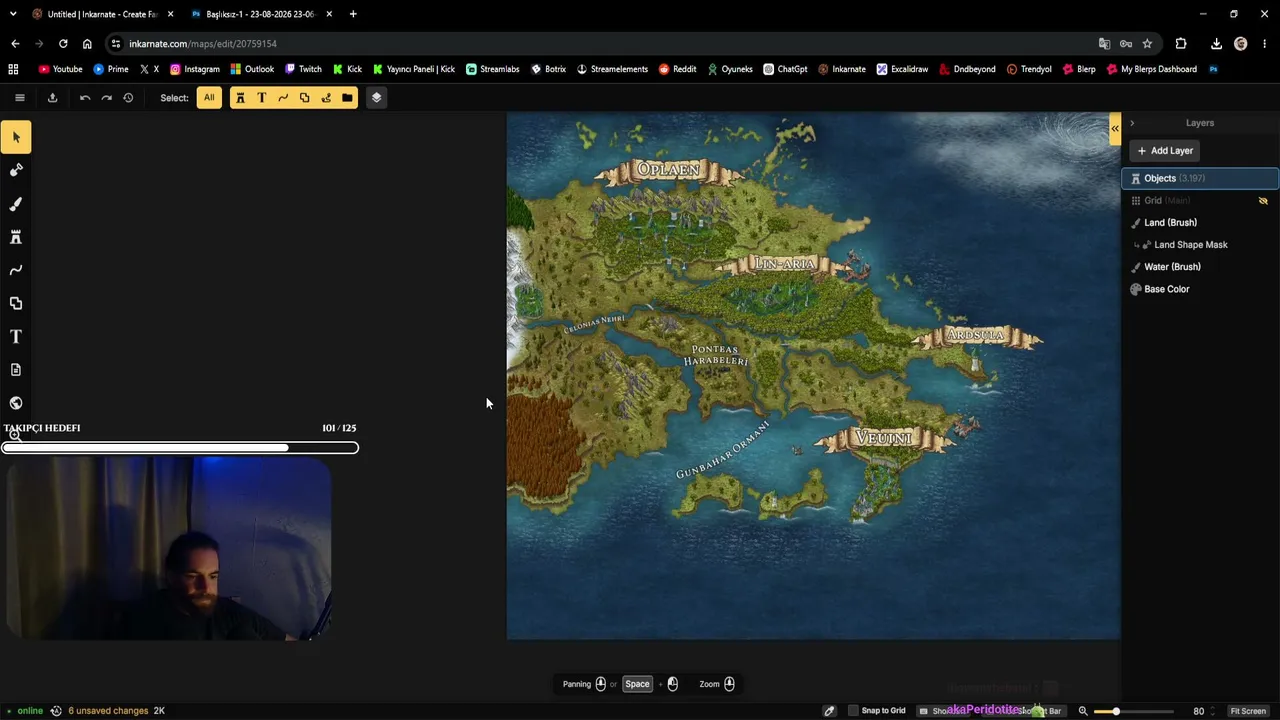Pick the Stamp tower tool
The width and height of the screenshot is (1280, 720).
16,237
